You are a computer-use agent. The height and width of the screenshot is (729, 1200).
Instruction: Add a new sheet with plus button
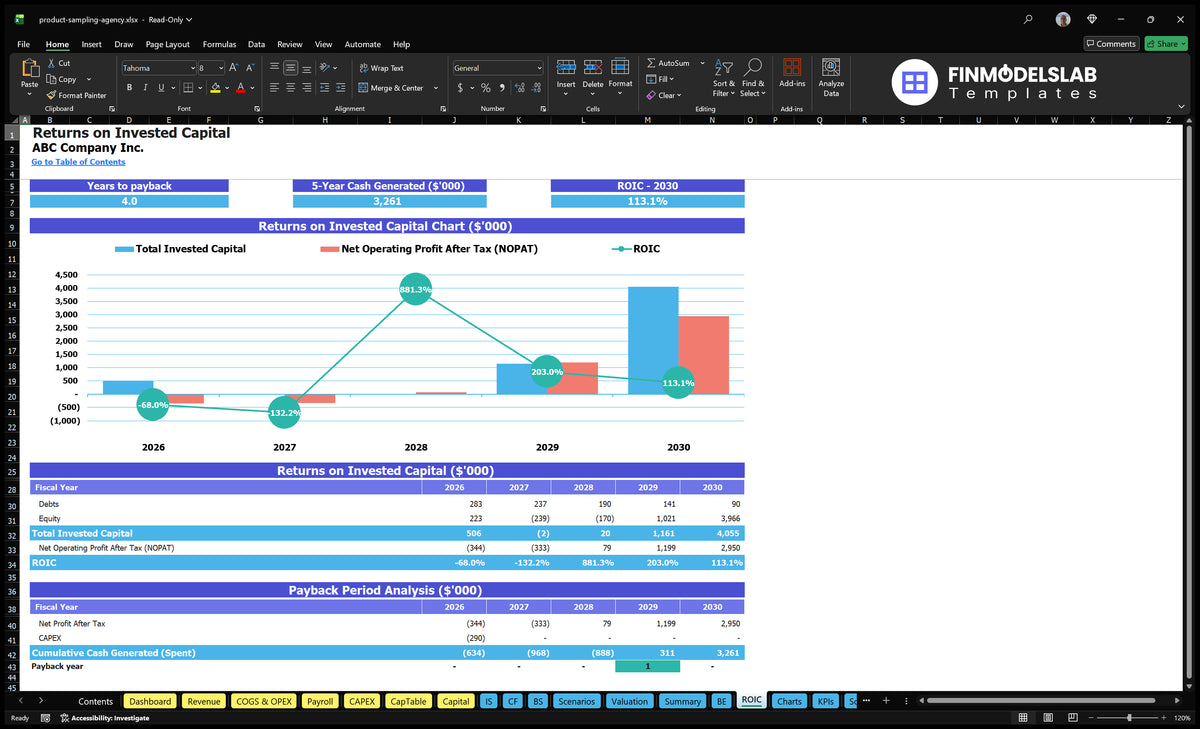(x=885, y=700)
